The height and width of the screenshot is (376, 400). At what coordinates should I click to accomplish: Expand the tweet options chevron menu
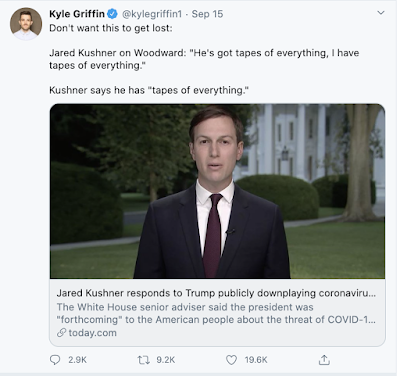click(381, 13)
